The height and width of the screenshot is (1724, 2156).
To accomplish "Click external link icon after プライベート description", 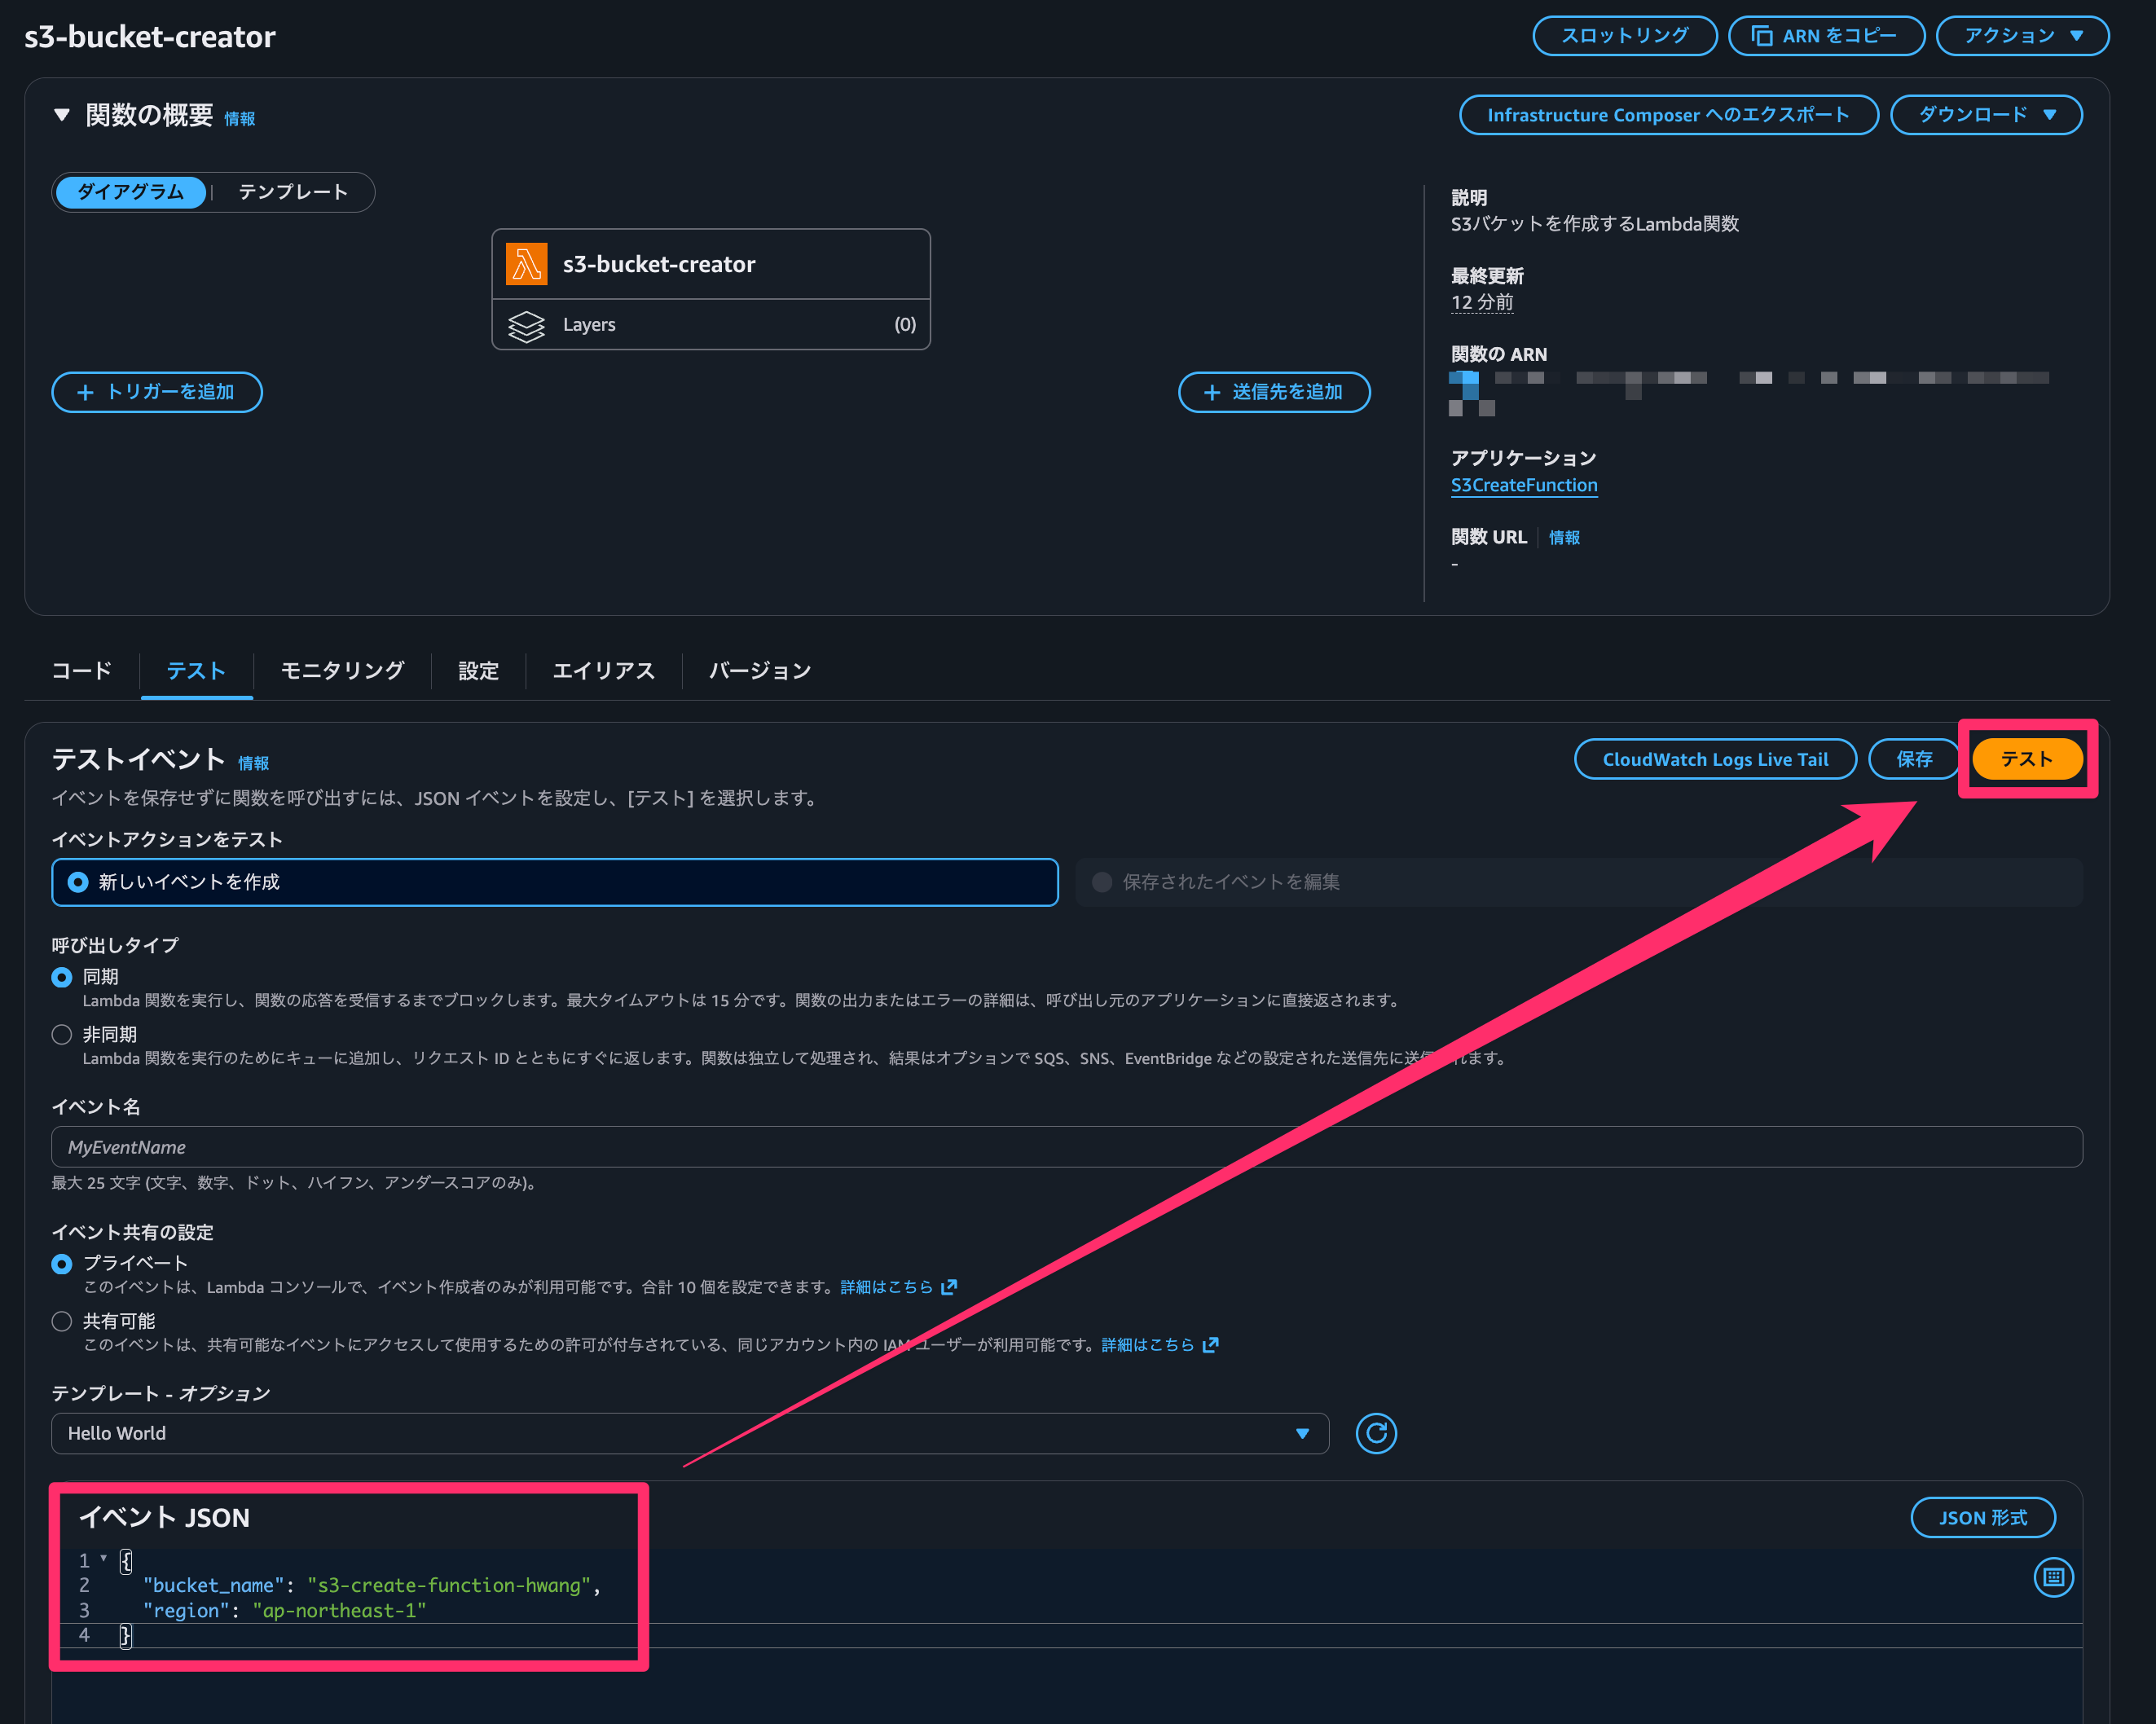I will (949, 1287).
